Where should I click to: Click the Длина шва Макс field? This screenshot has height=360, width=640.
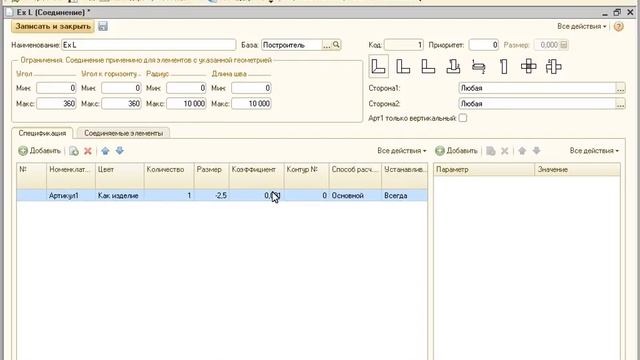coord(251,104)
